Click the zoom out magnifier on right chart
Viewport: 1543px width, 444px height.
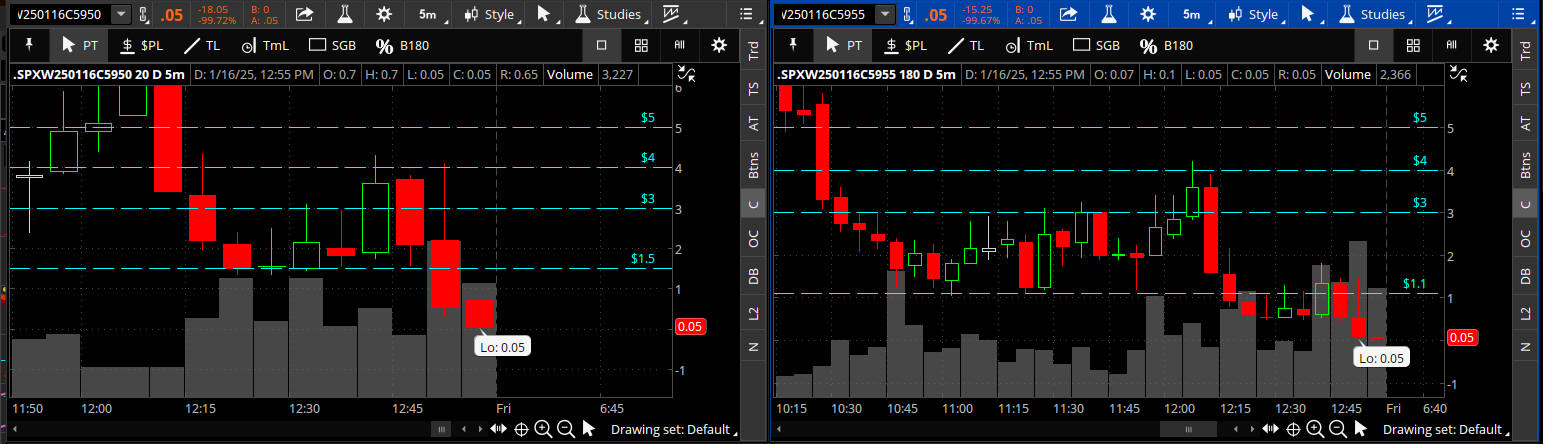1337,429
